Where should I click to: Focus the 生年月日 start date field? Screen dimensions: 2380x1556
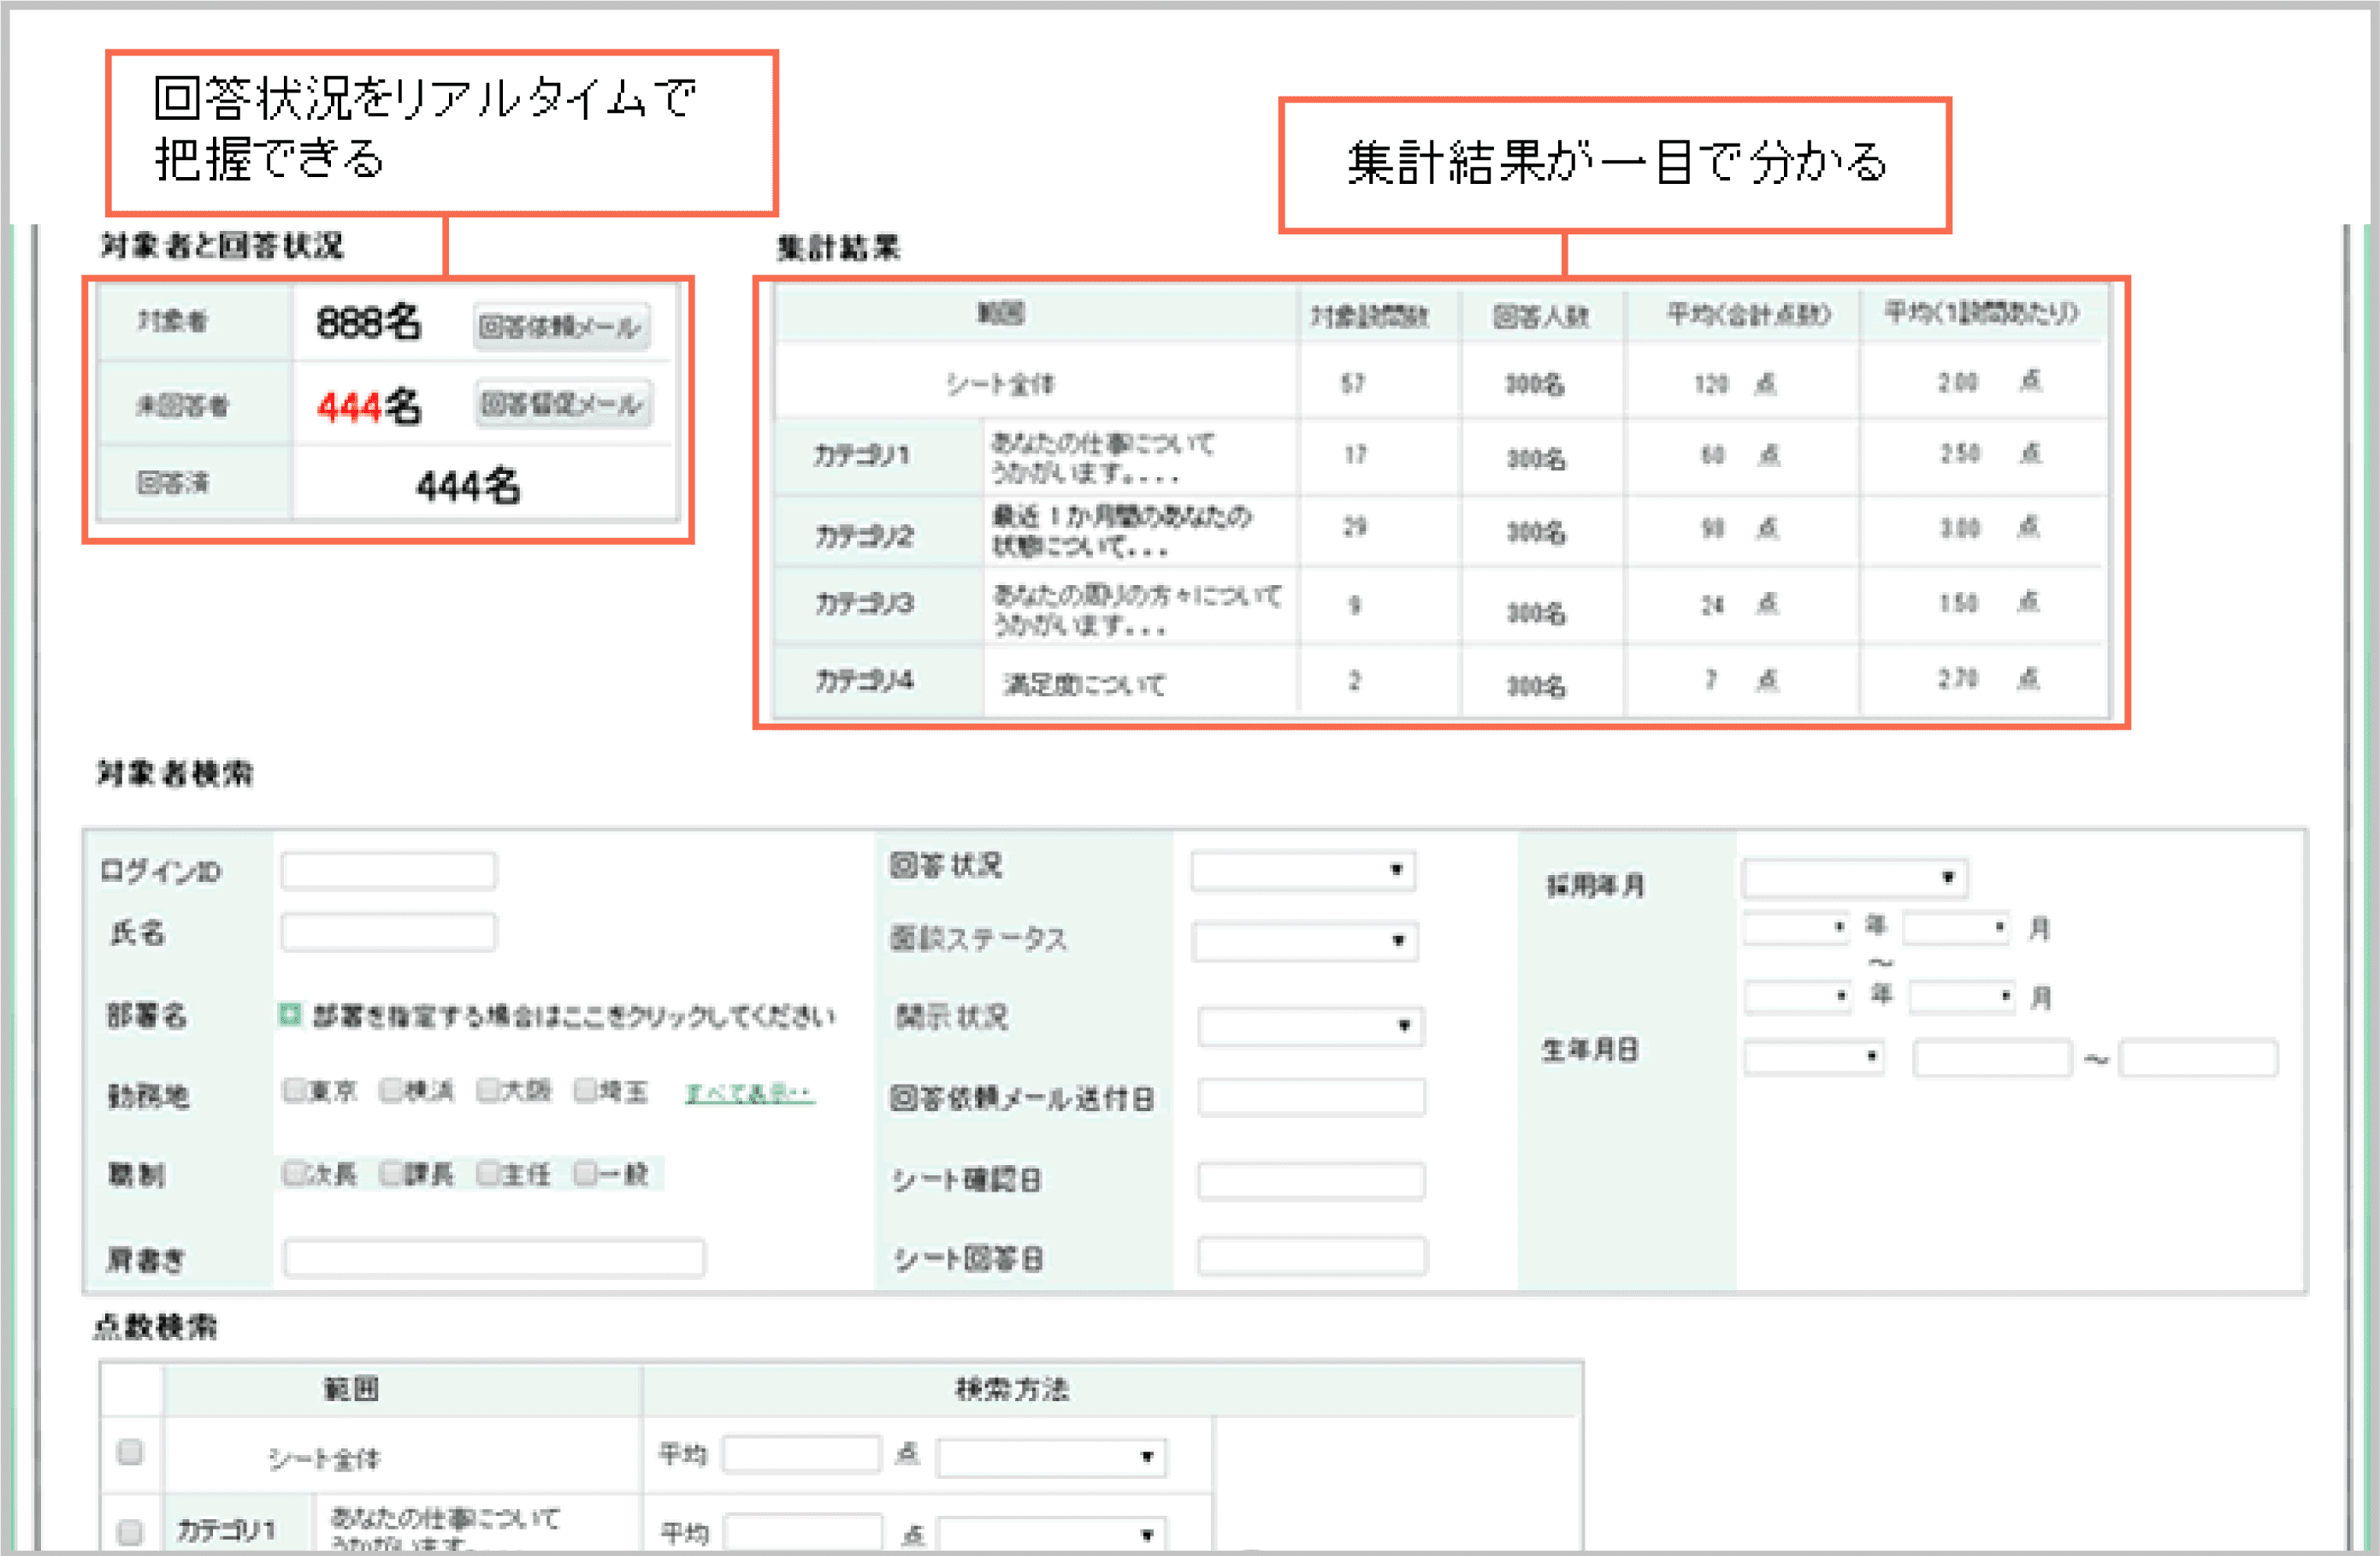tap(1991, 1058)
